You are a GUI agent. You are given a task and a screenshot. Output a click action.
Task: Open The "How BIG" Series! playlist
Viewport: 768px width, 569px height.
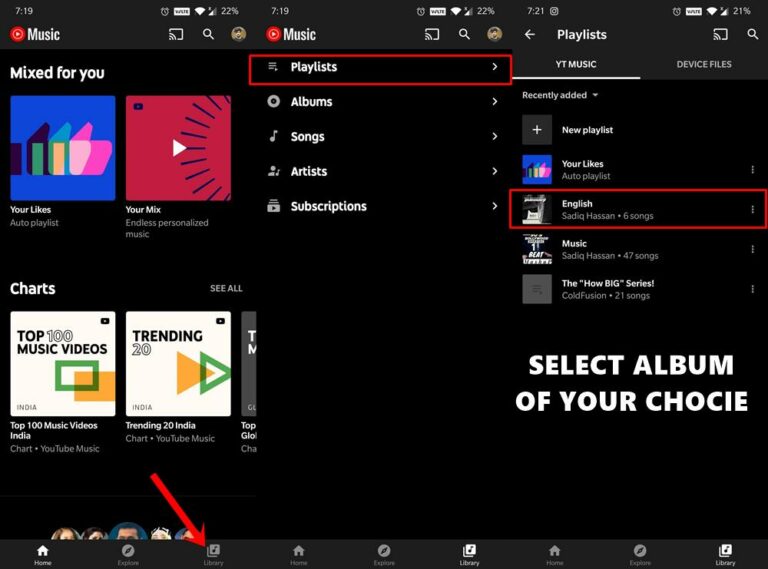point(640,289)
